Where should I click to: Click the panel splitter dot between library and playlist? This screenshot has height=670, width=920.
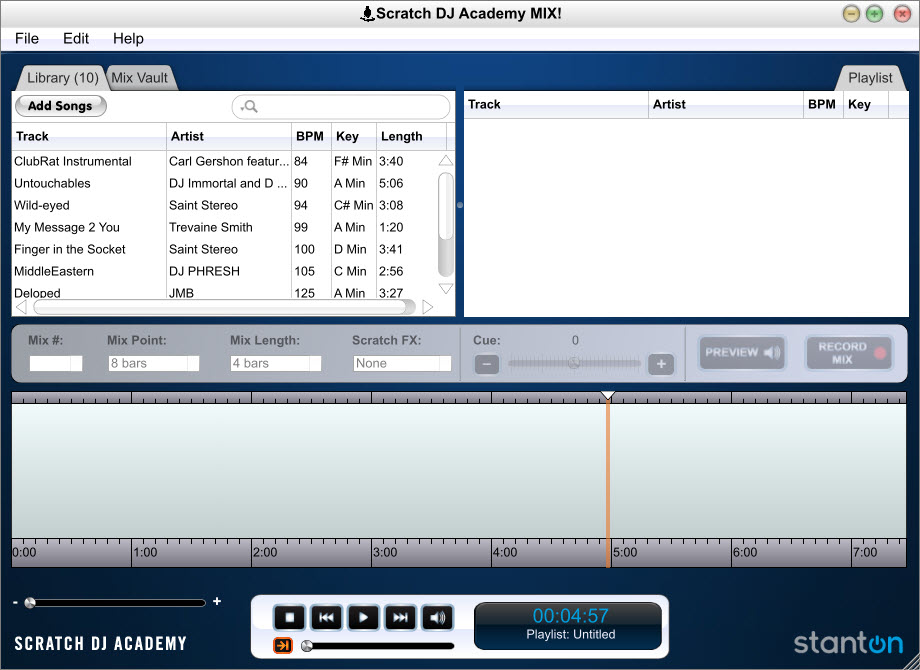tap(459, 205)
